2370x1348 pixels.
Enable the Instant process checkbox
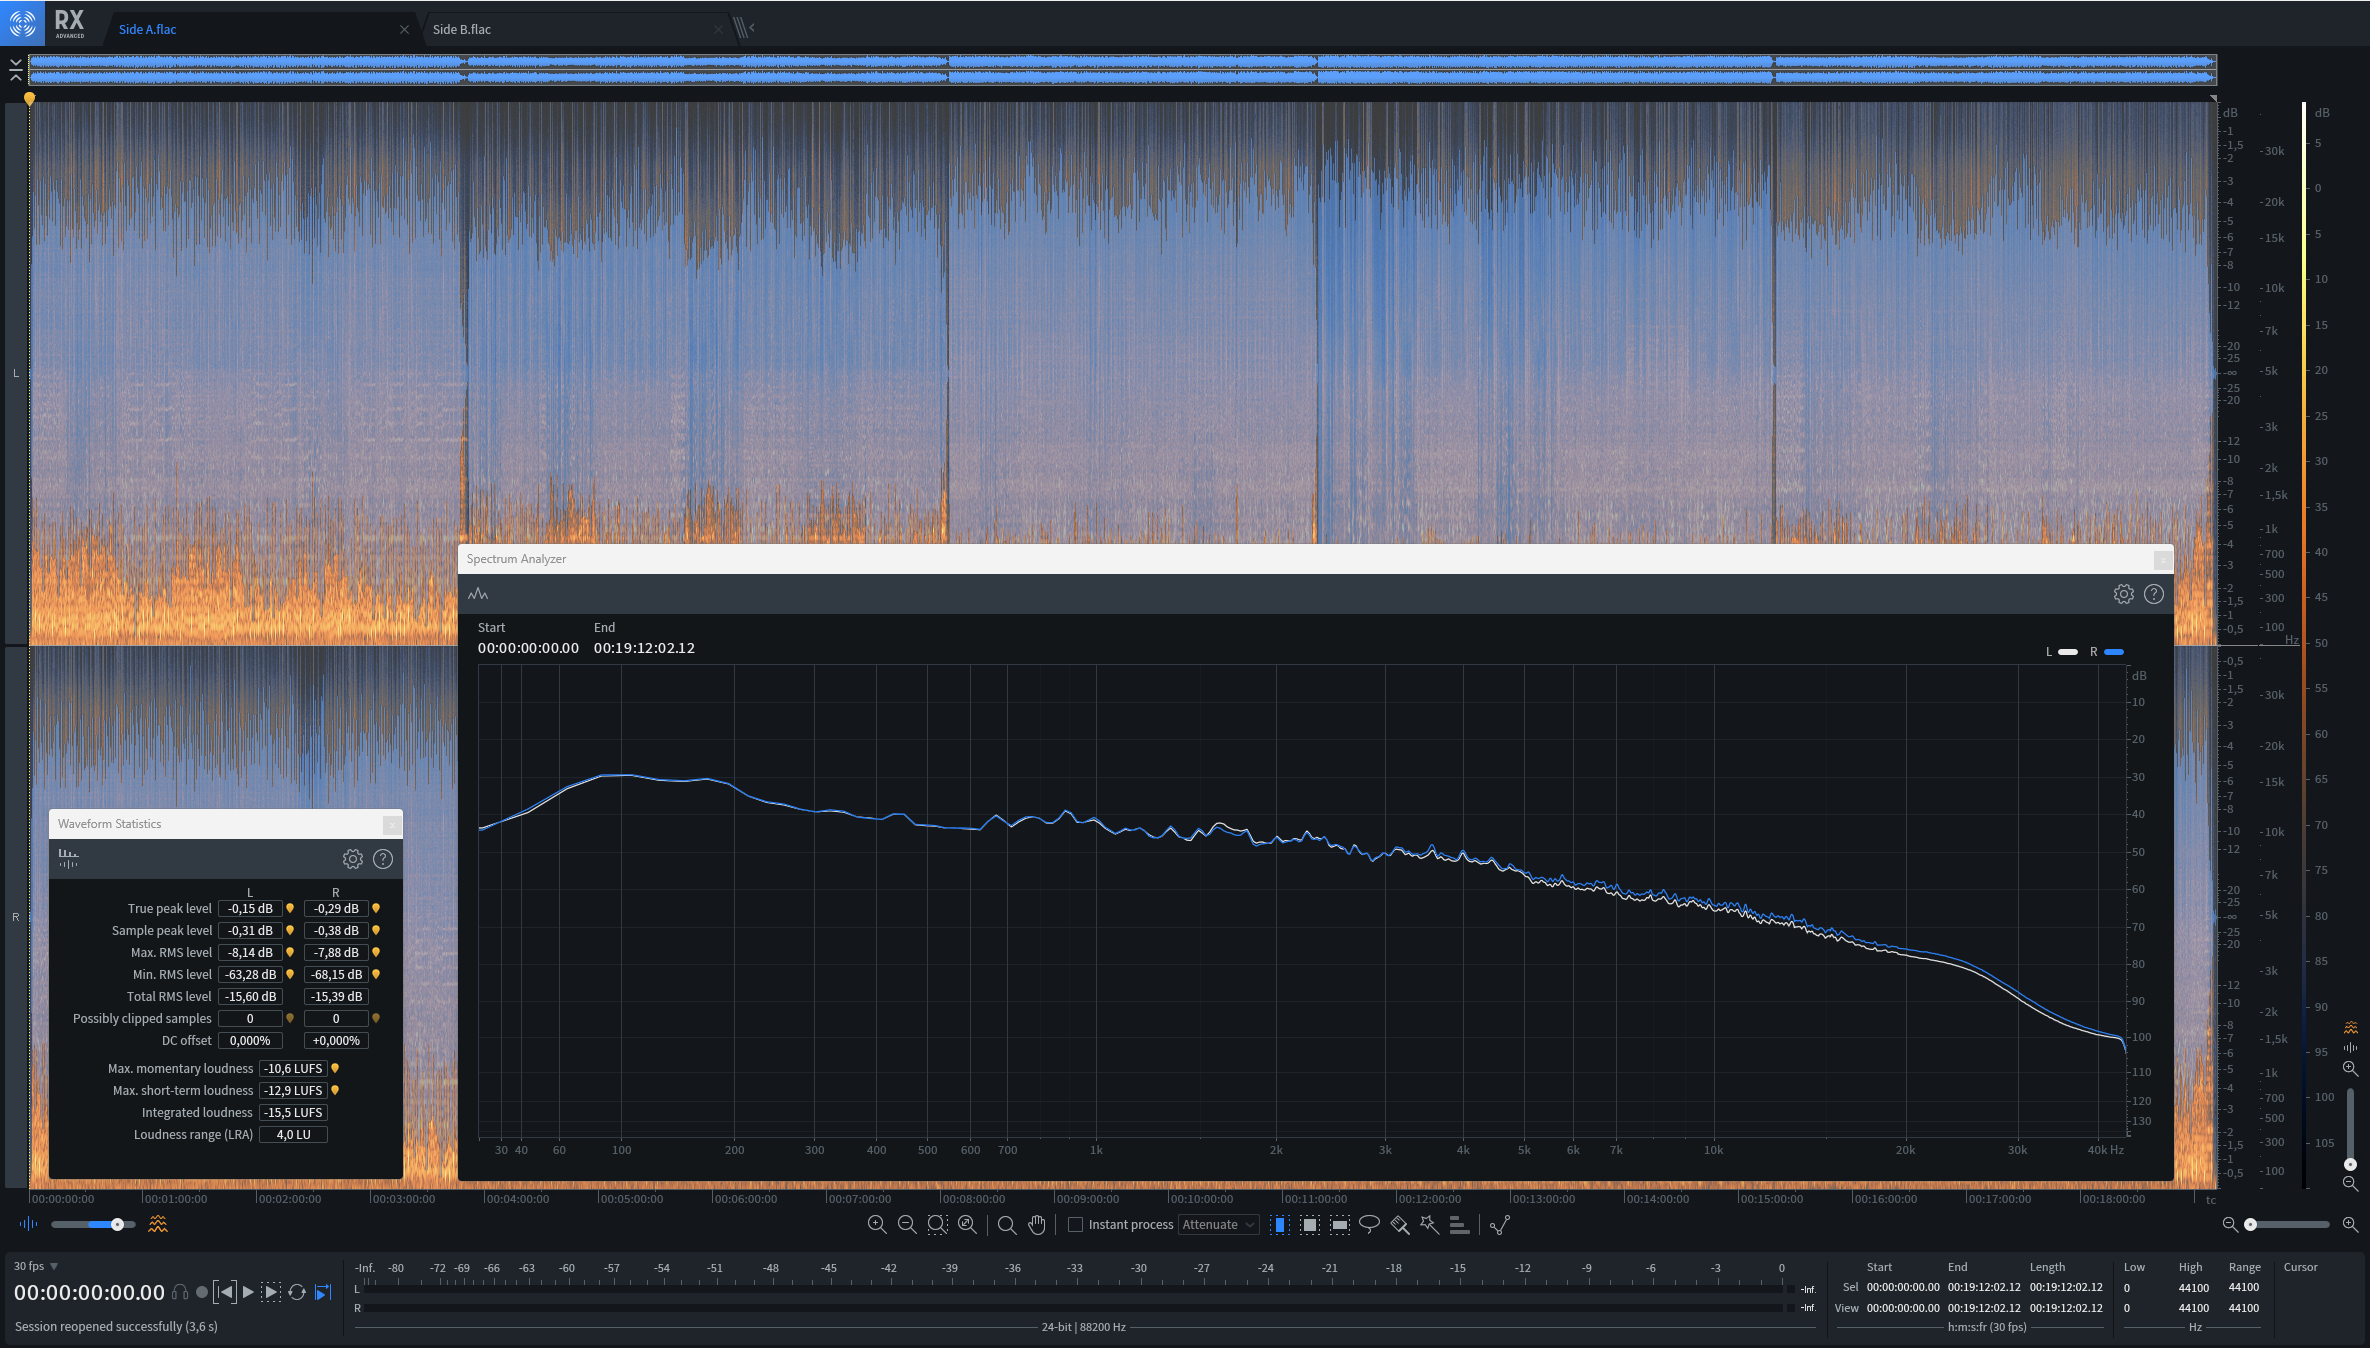1076,1224
